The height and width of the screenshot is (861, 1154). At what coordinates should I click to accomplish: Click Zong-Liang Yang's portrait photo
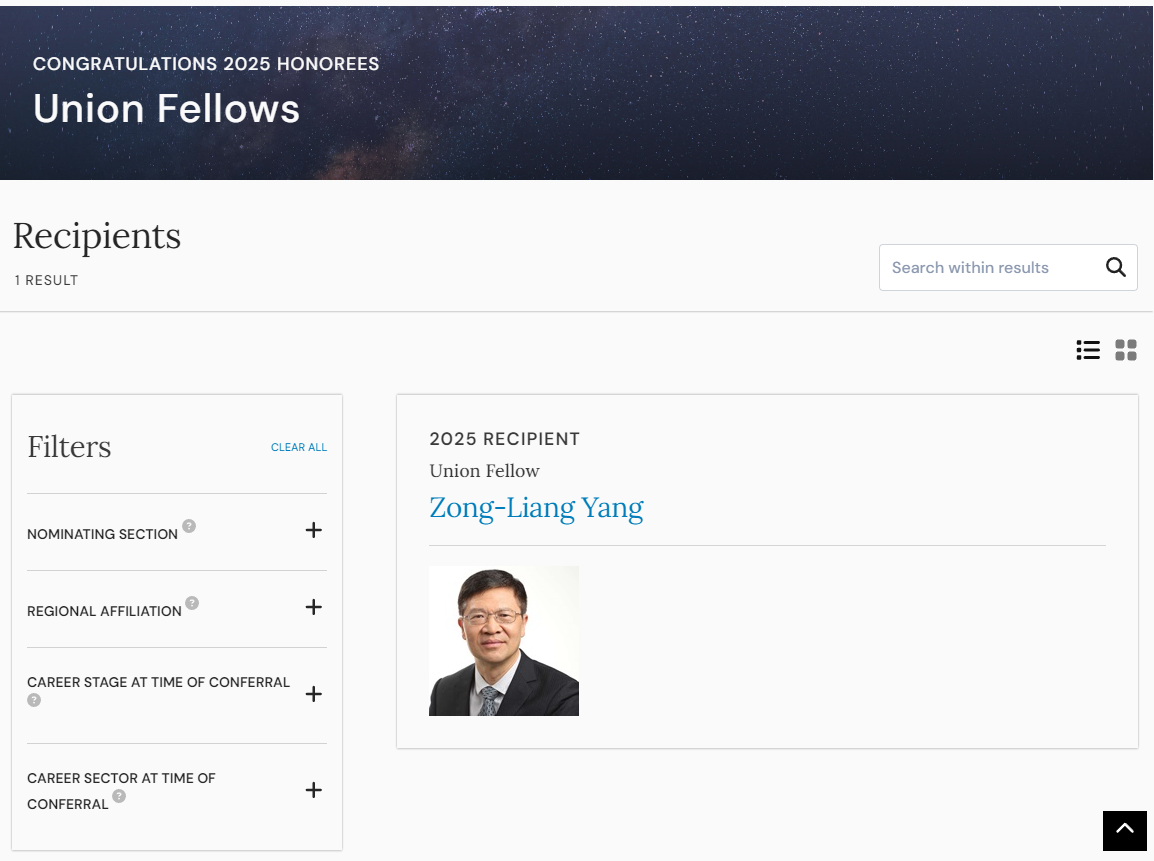504,641
